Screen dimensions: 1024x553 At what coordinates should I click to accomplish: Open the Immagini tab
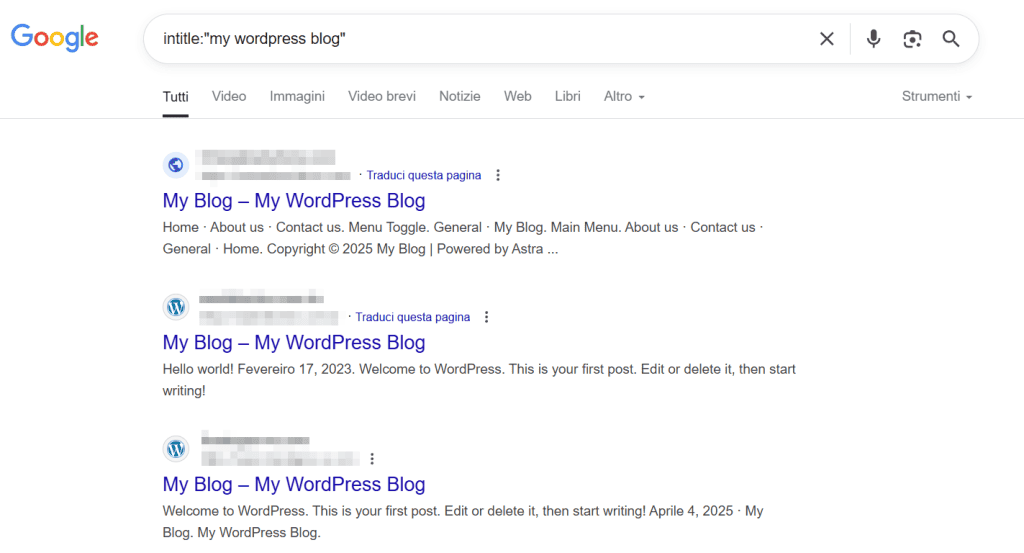[297, 97]
